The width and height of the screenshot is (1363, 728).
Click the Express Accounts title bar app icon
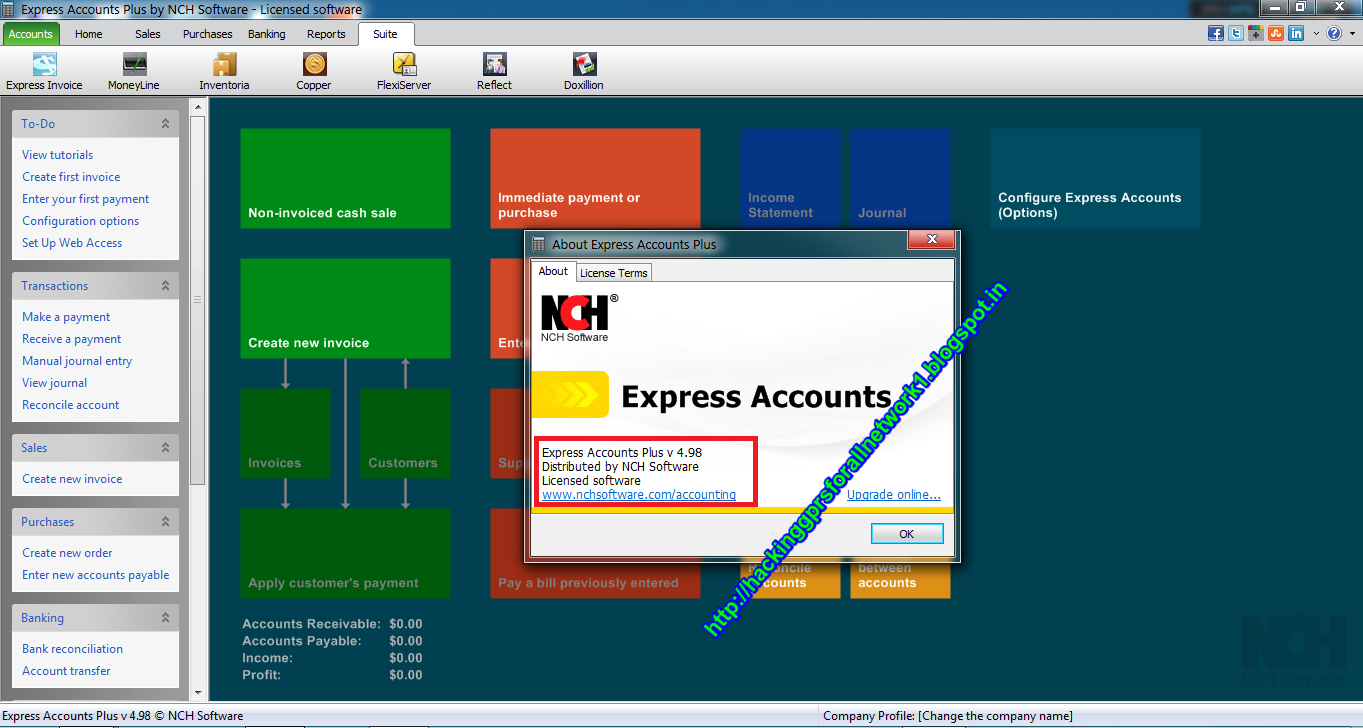pyautogui.click(x=9, y=9)
